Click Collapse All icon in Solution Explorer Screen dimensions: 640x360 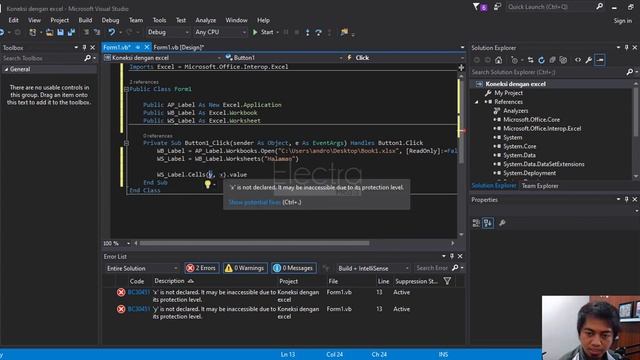coord(552,60)
